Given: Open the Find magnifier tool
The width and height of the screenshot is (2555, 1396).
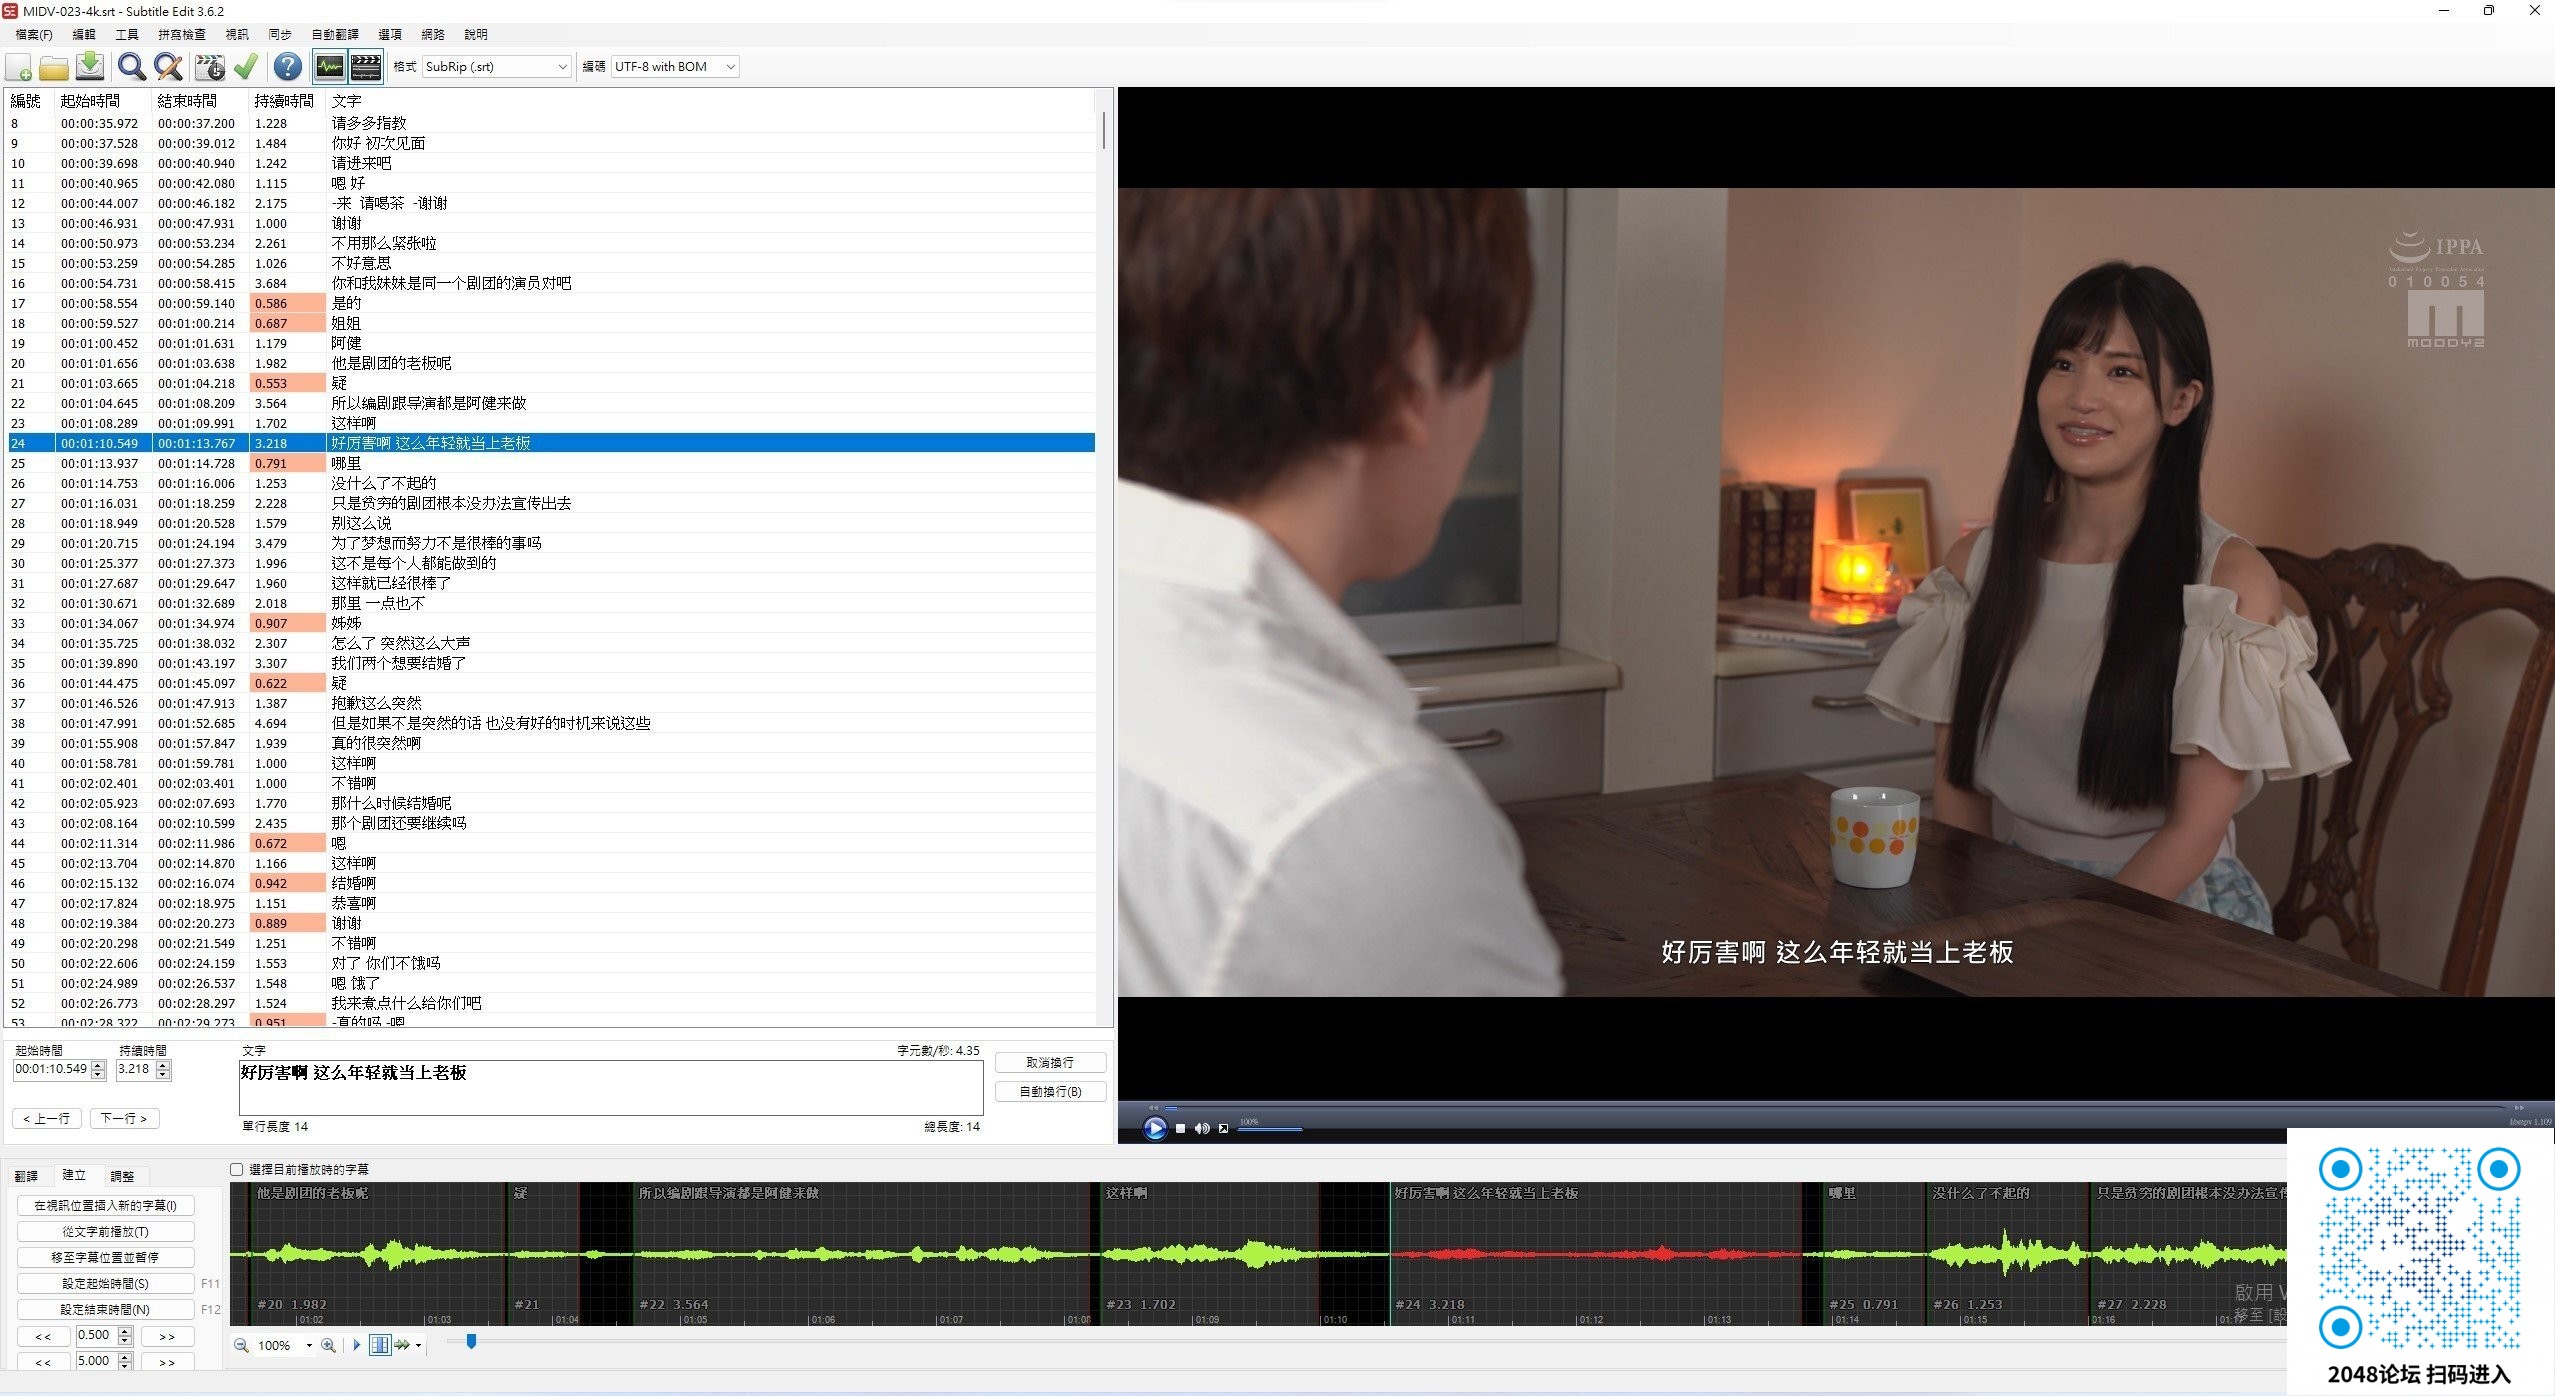Looking at the screenshot, I should click(x=131, y=67).
